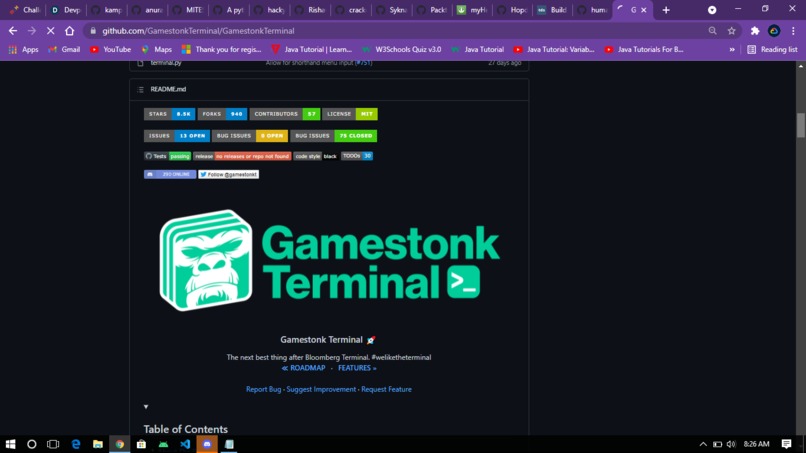Open the Chrome profile avatar
Viewport: 806px width, 453px height.
point(774,31)
